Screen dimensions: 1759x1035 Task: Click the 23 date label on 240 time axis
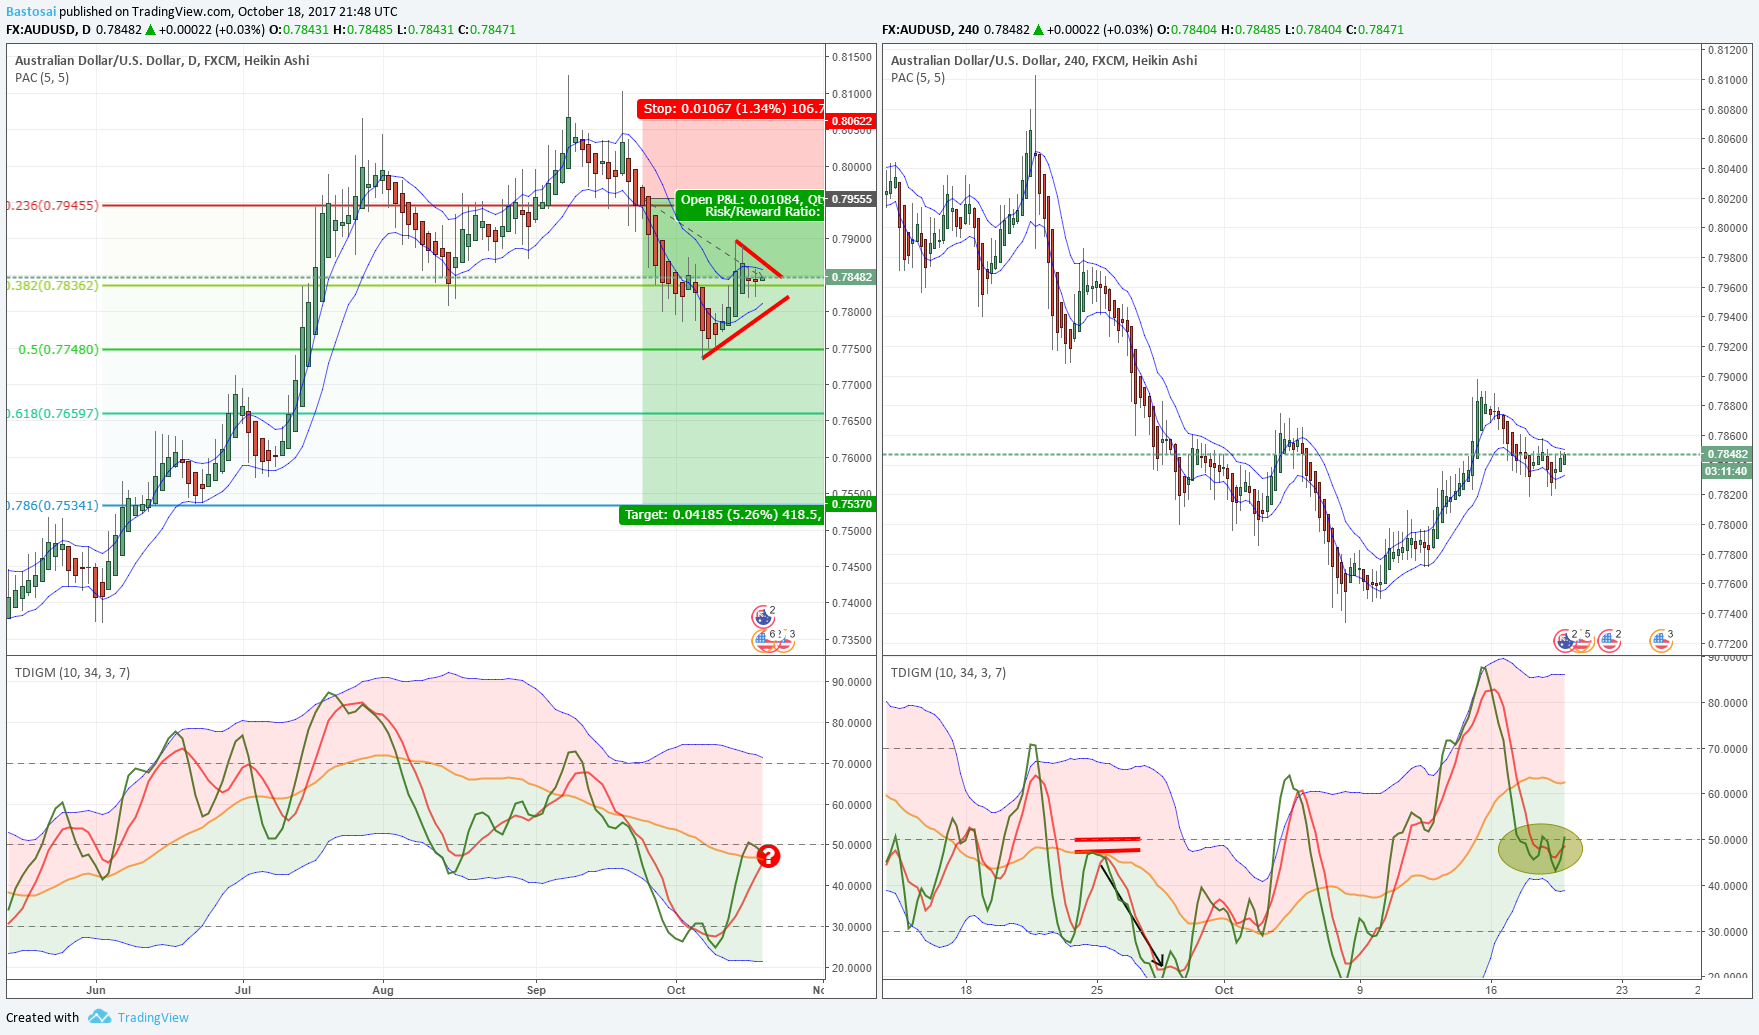1622,990
